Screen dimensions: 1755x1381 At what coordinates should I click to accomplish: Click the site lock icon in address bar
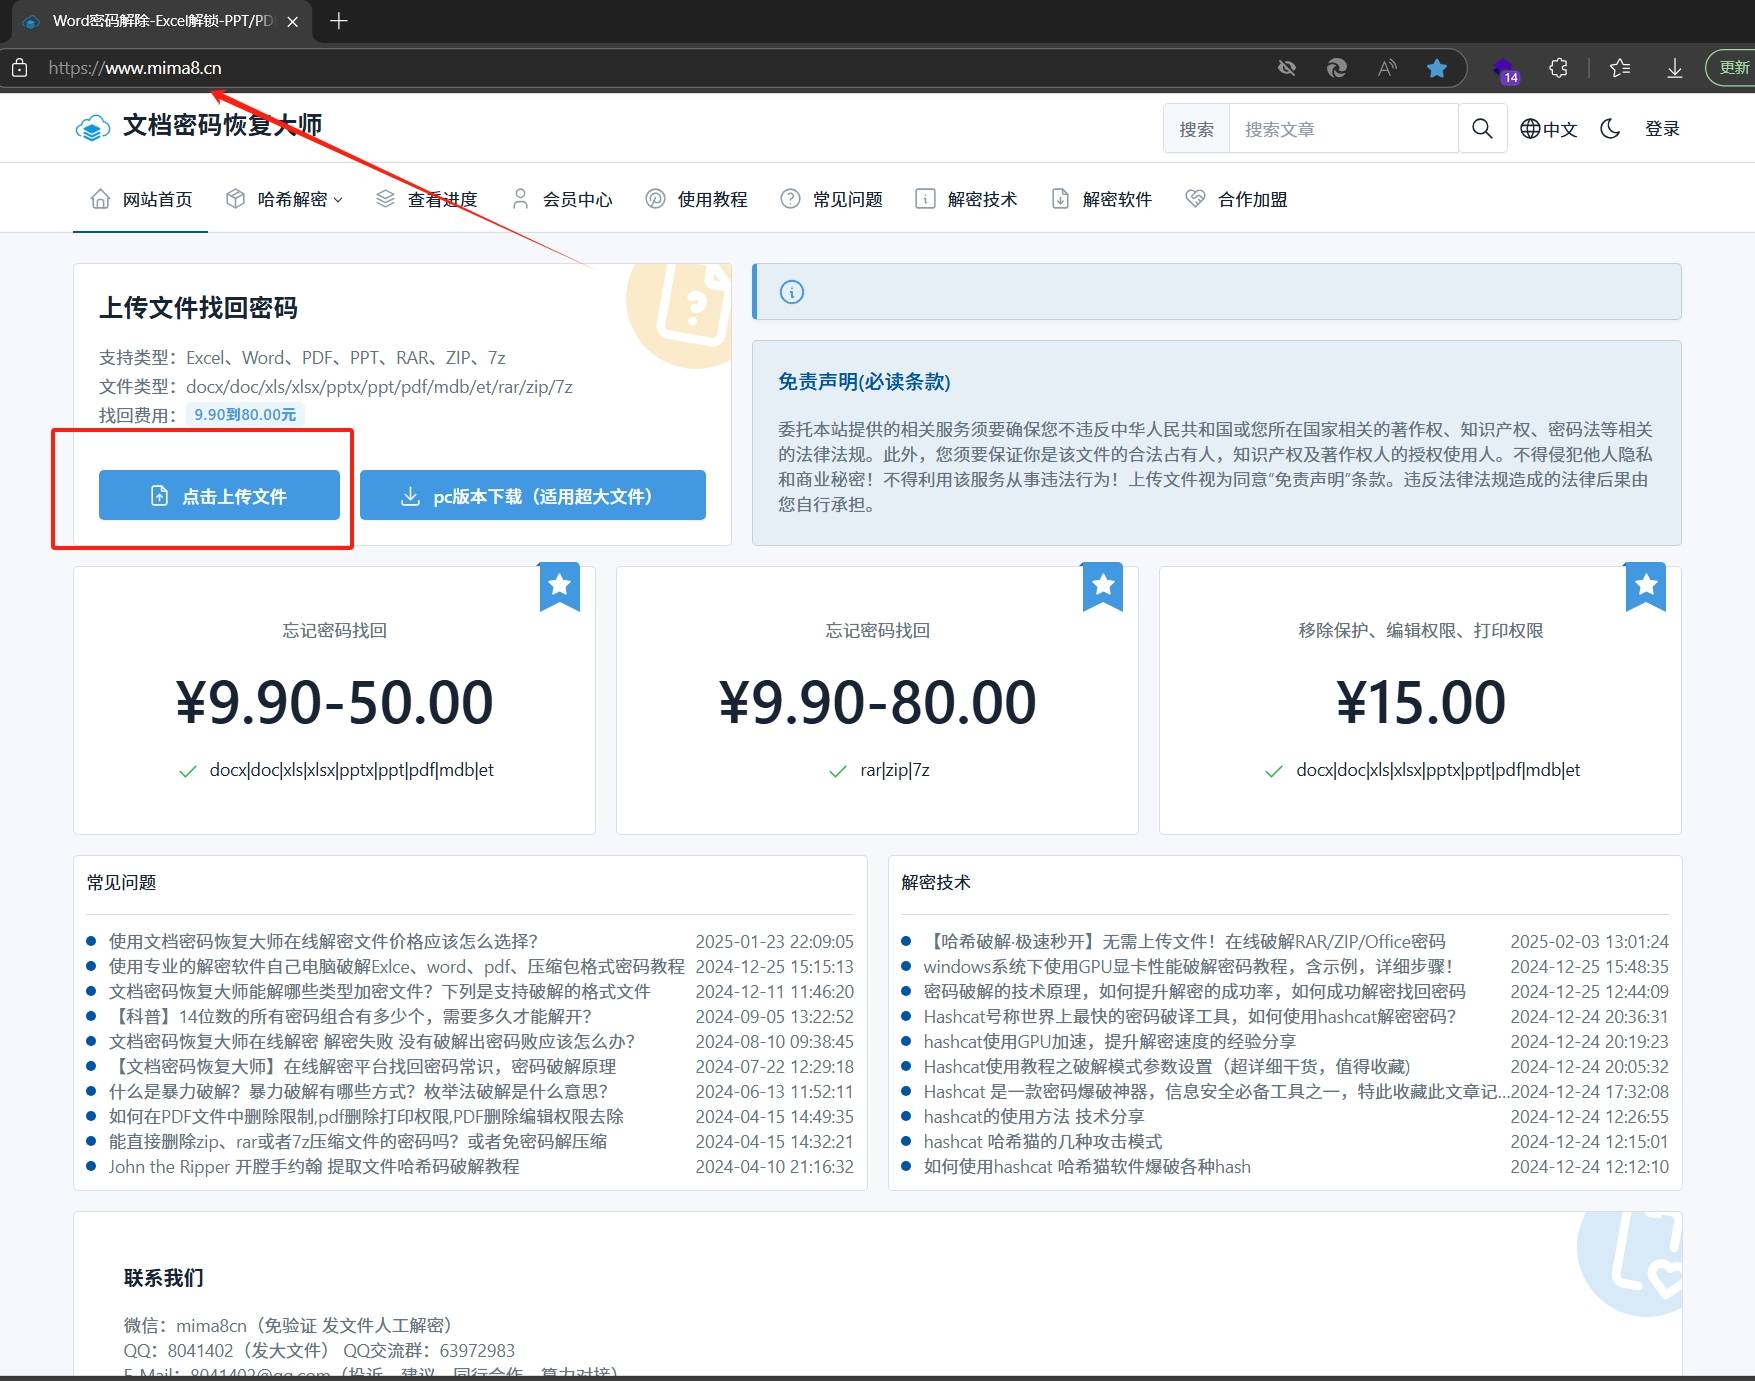[19, 68]
